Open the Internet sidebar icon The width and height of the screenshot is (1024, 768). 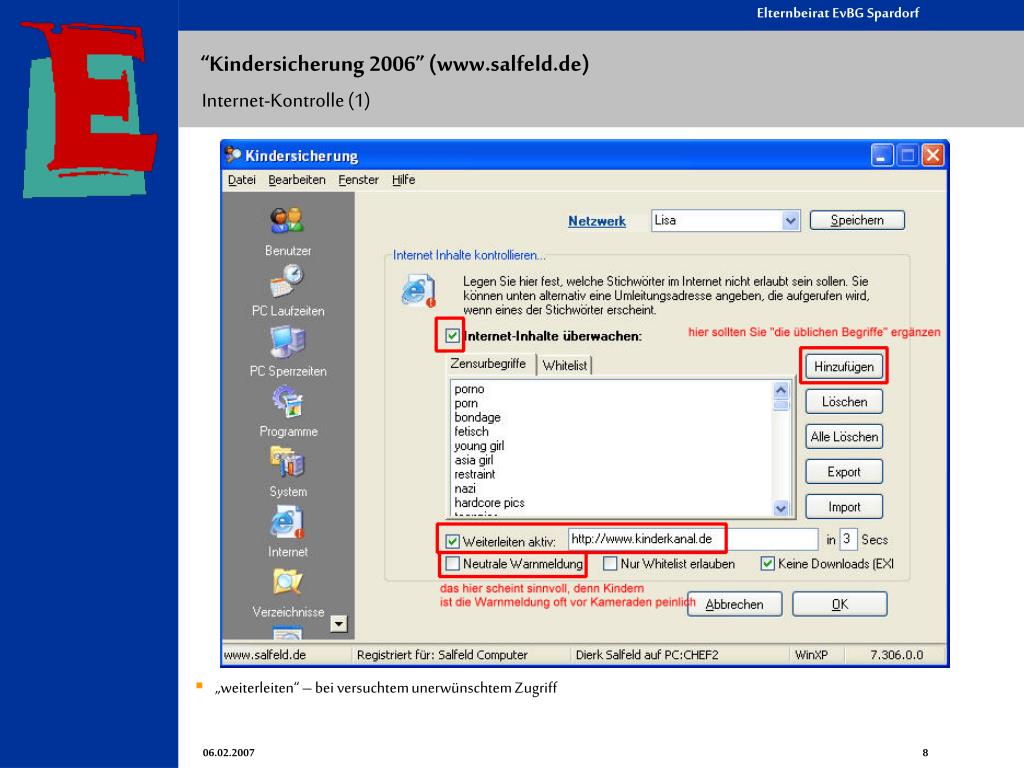287,522
